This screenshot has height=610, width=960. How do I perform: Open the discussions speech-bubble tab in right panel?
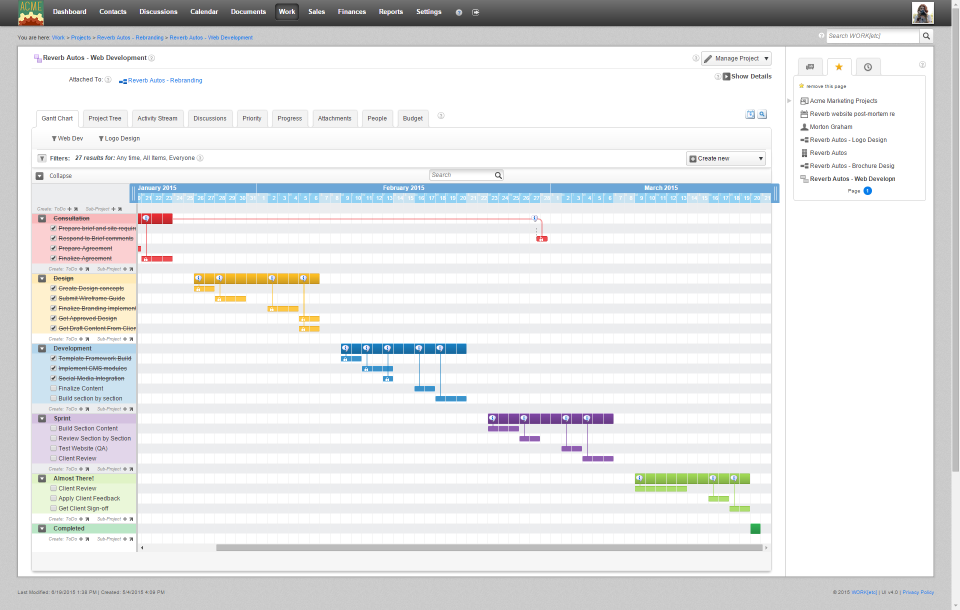[x=811, y=66]
